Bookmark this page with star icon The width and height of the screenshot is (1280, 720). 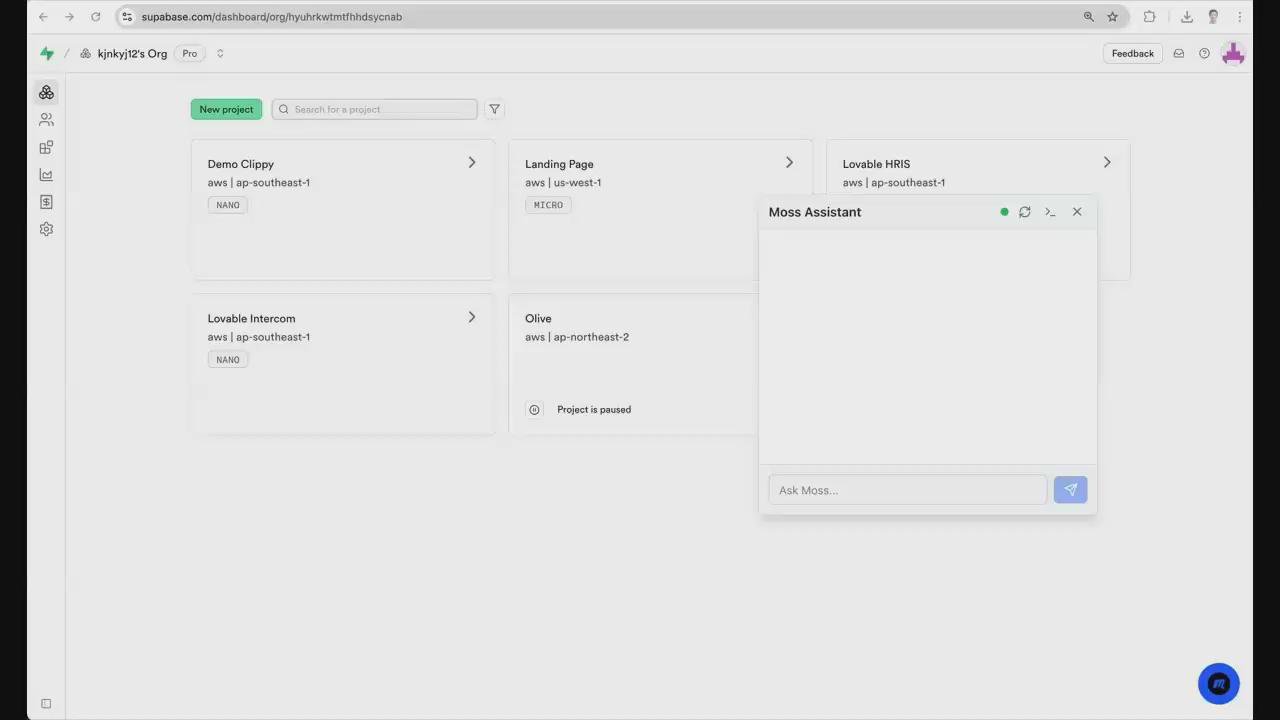tap(1112, 17)
